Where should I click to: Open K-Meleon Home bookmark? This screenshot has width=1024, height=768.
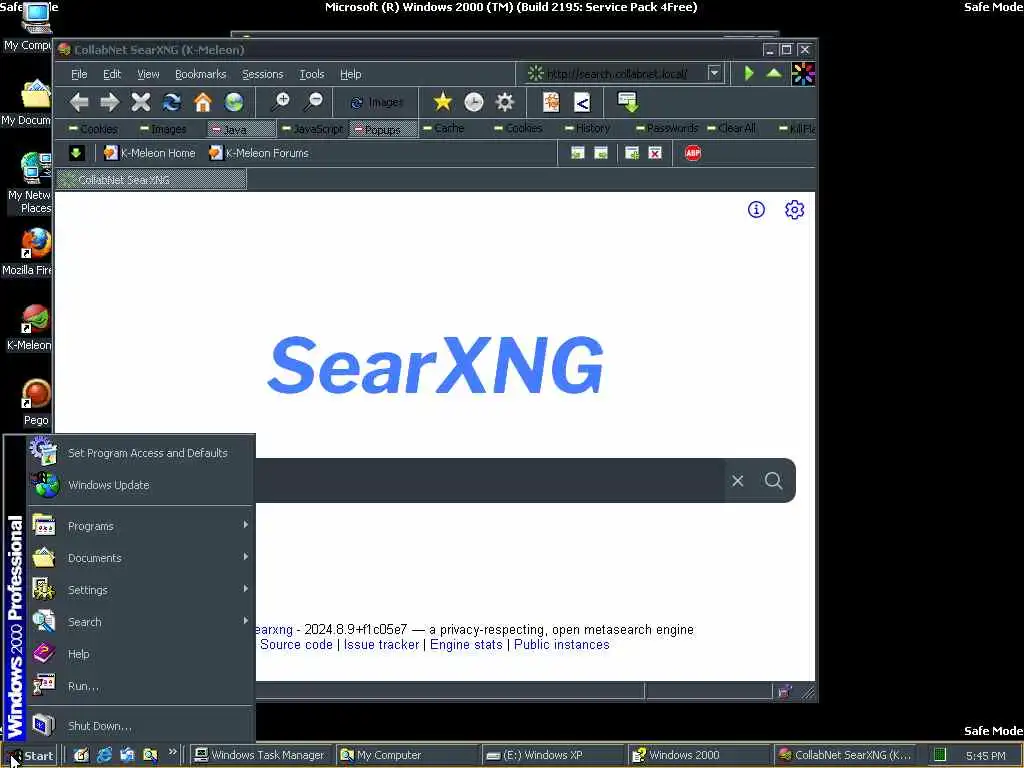click(150, 153)
